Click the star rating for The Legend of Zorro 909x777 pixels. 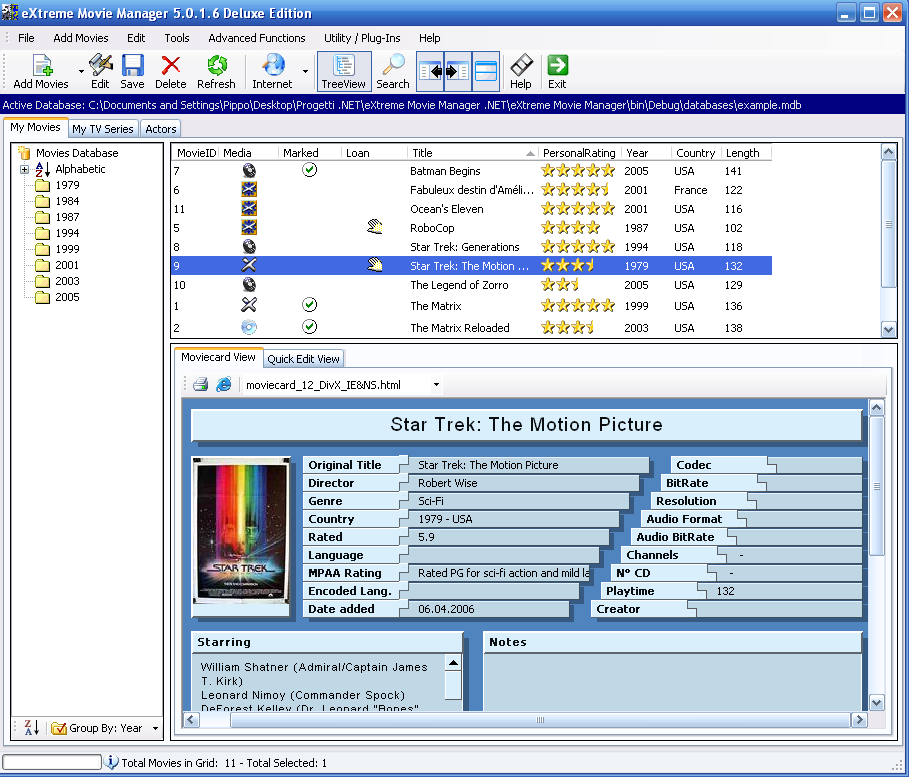pos(560,285)
